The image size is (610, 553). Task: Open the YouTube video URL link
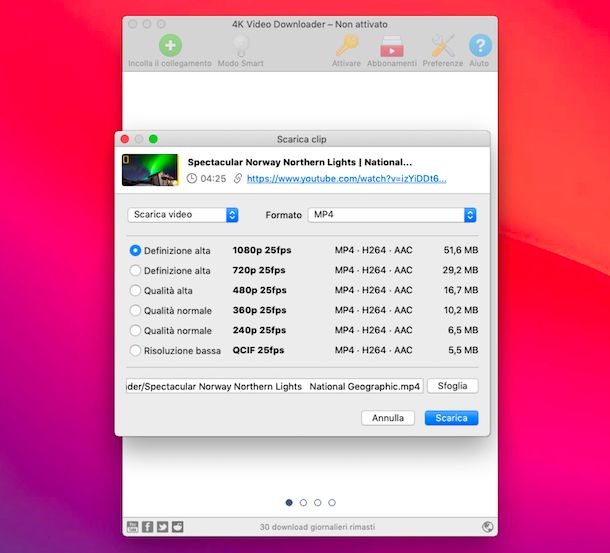[346, 179]
